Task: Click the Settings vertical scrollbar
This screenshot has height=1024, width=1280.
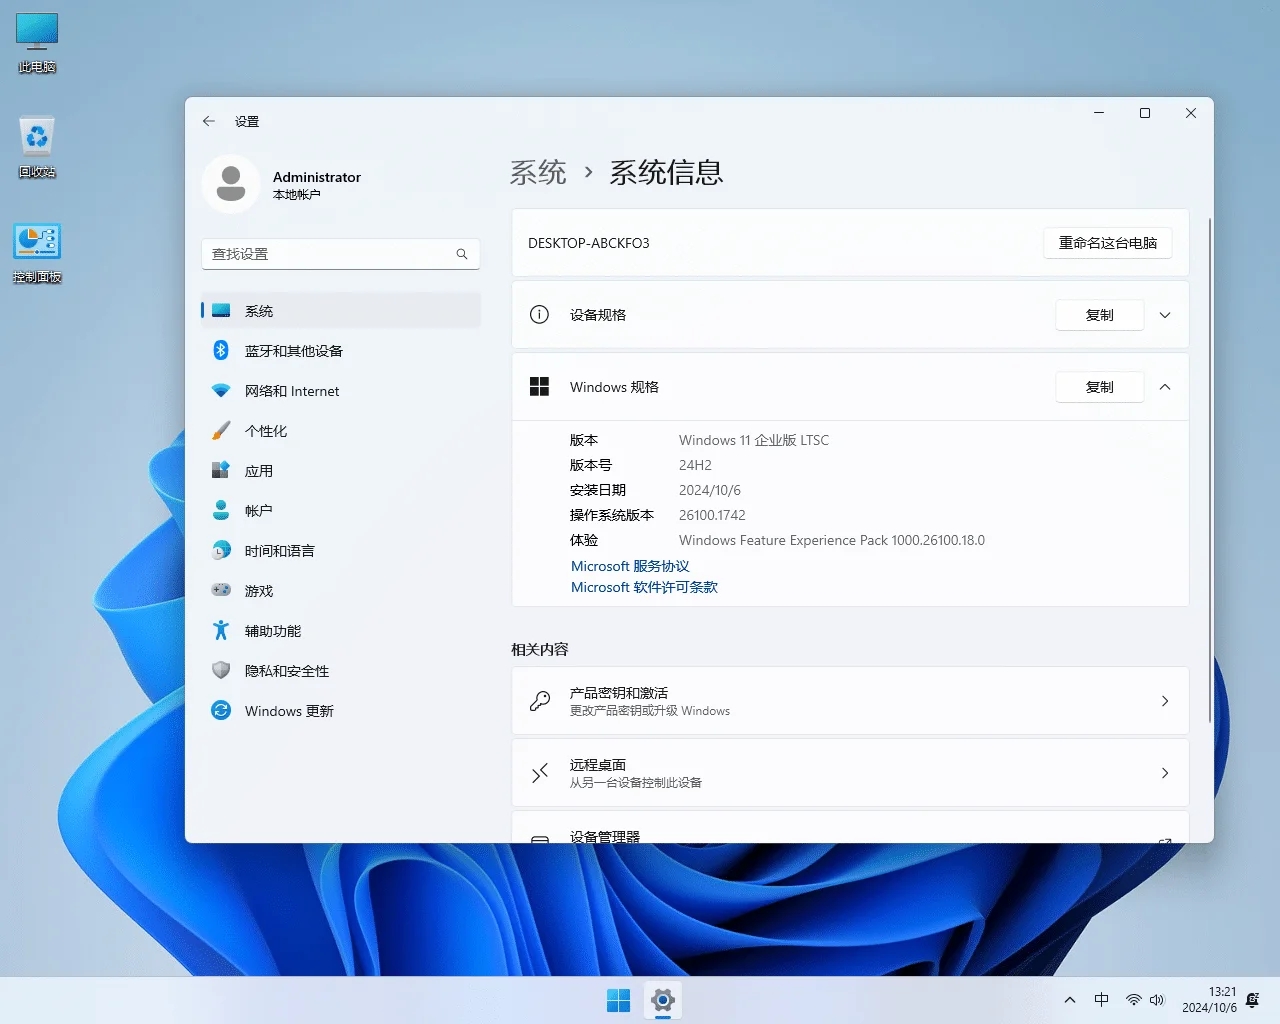Action: coord(1210,470)
